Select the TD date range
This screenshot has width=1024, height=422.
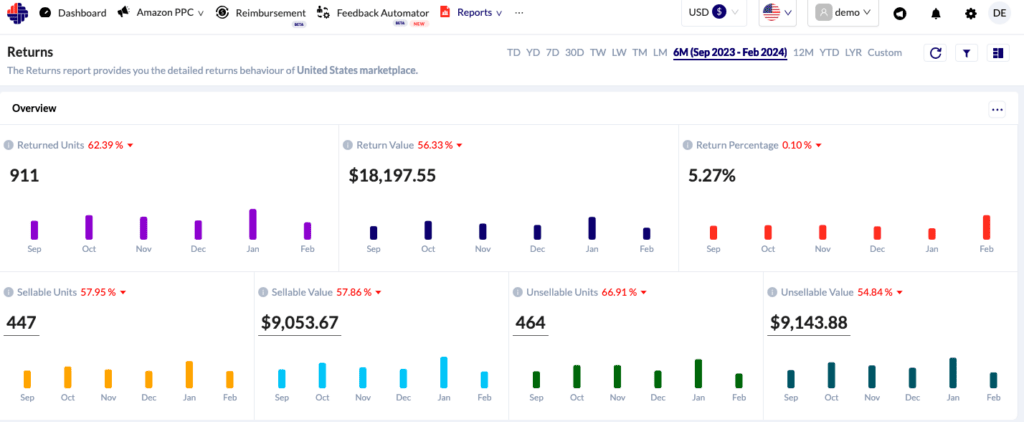click(x=513, y=53)
